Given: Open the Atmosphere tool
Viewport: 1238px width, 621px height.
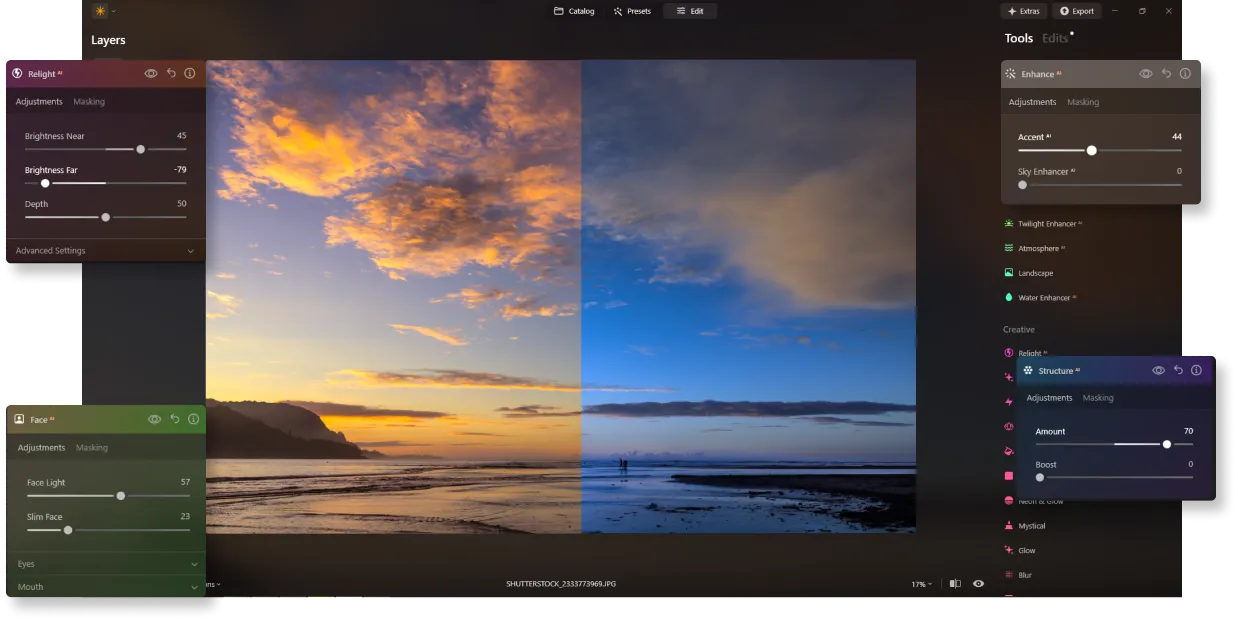Looking at the screenshot, I should (1040, 248).
